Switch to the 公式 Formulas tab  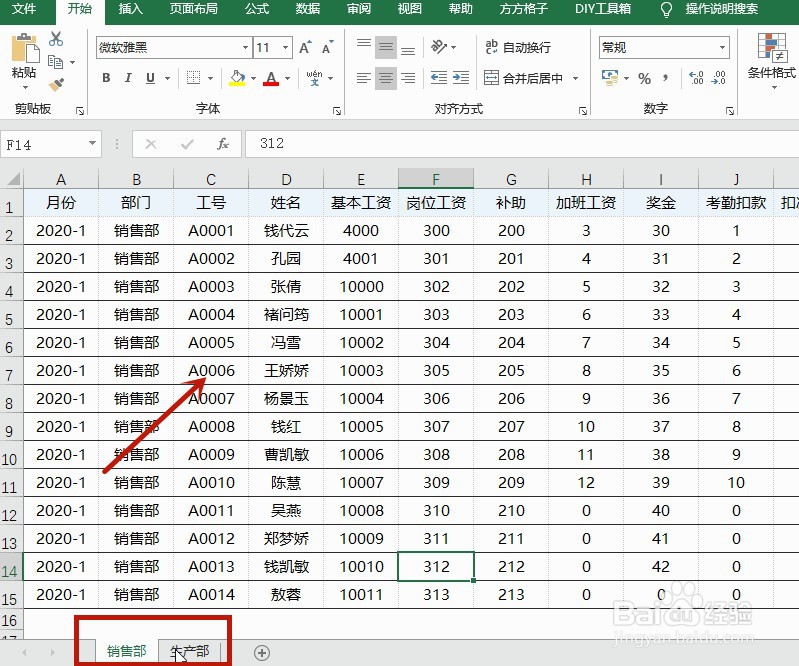(256, 9)
